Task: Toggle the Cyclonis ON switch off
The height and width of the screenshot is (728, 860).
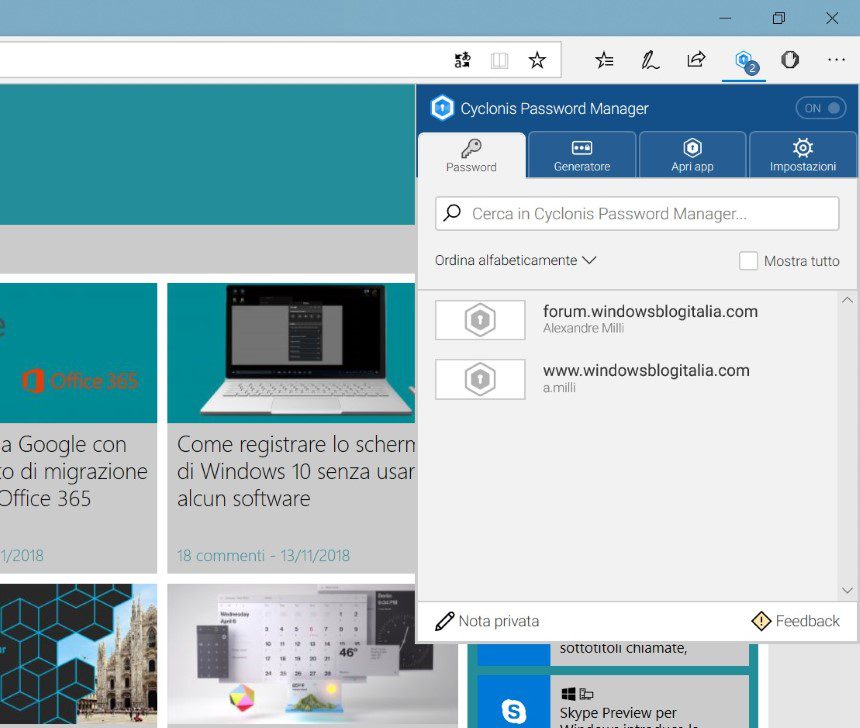Action: click(821, 108)
